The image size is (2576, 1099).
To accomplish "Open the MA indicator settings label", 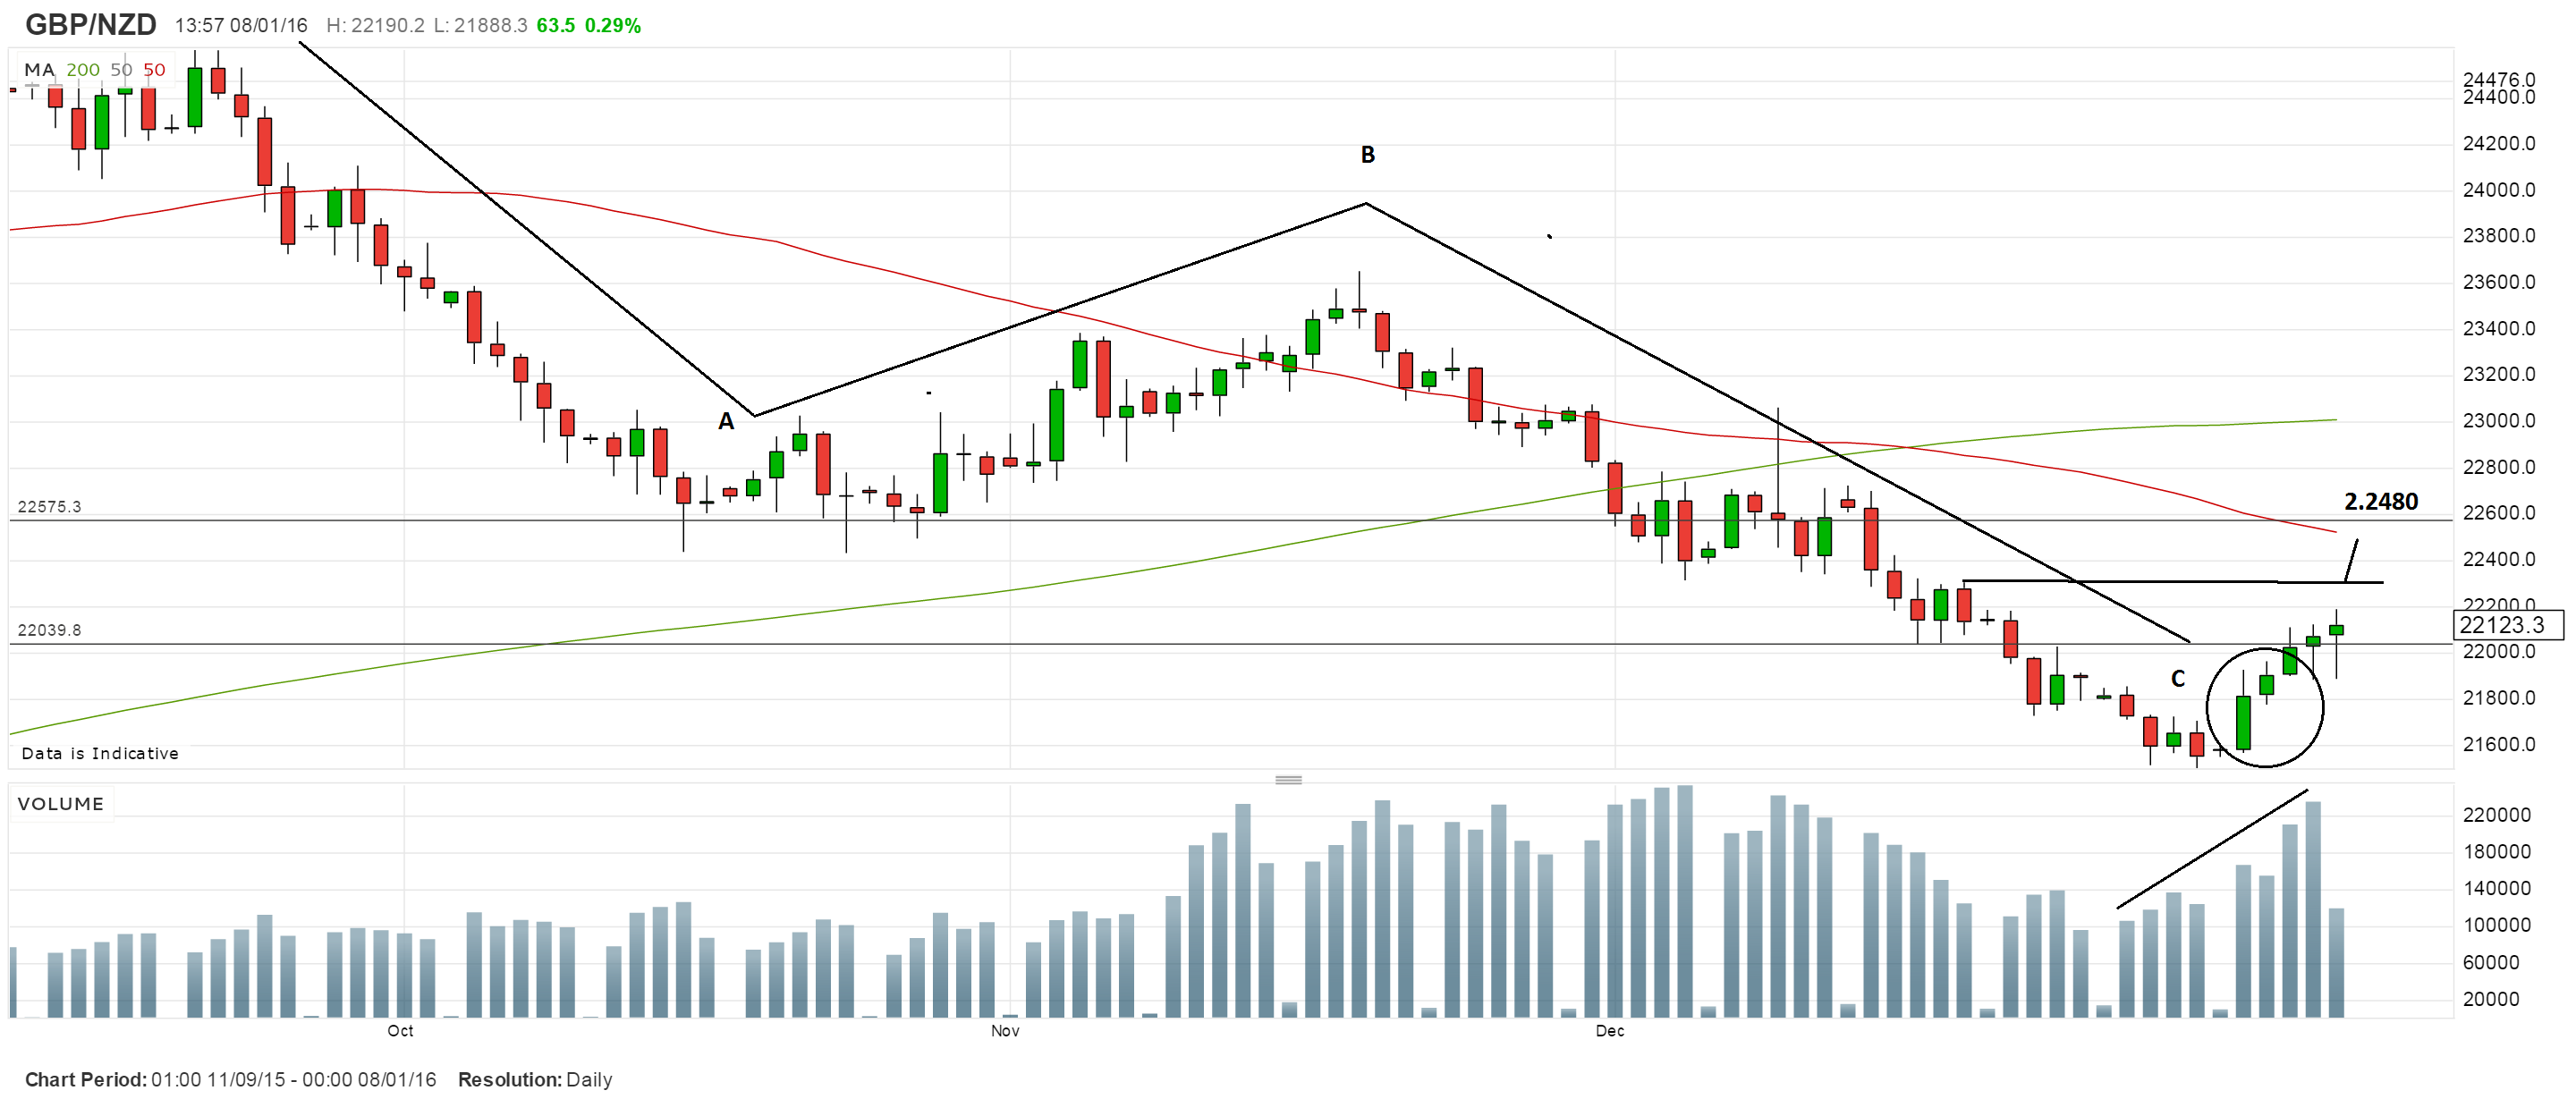I will (39, 70).
